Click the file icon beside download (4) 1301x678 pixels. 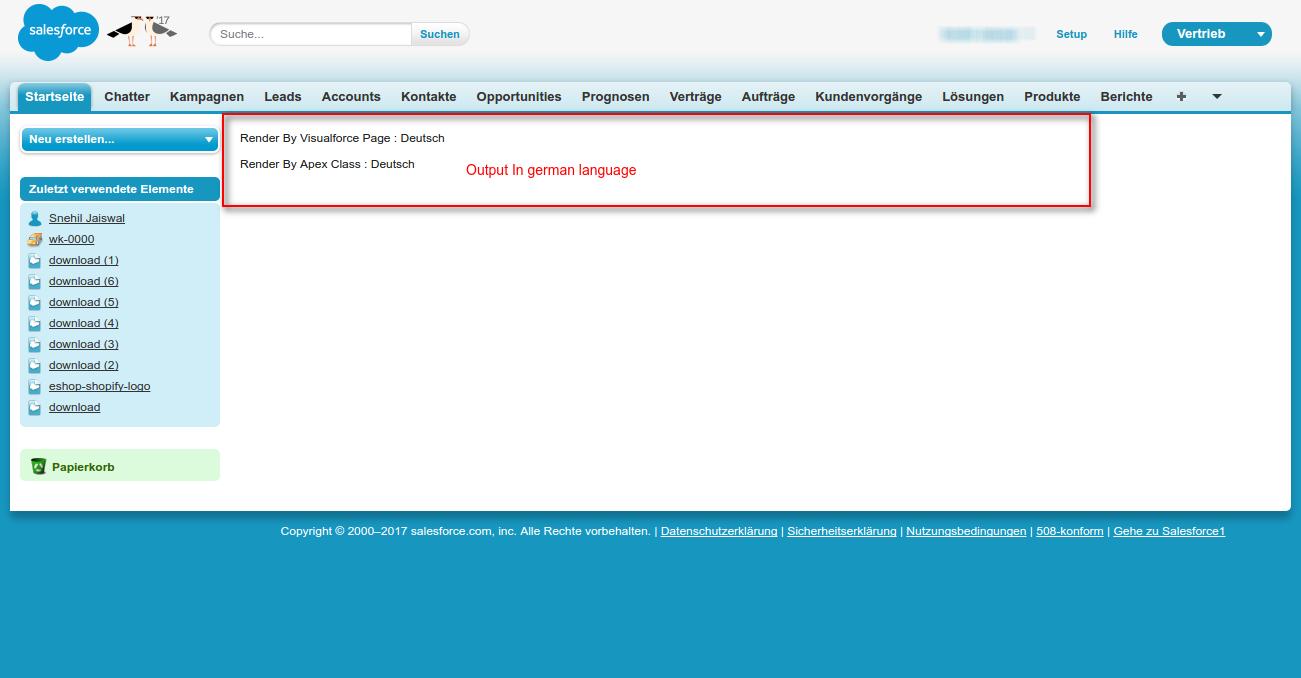35,323
